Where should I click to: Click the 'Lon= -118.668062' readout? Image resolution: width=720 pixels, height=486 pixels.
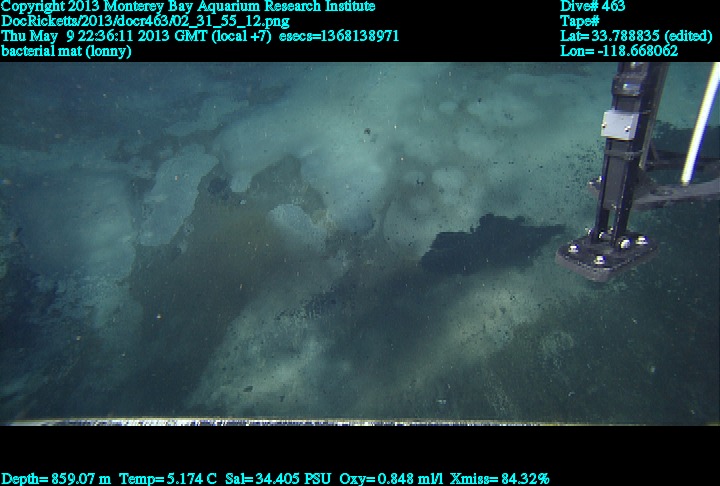[x=619, y=51]
